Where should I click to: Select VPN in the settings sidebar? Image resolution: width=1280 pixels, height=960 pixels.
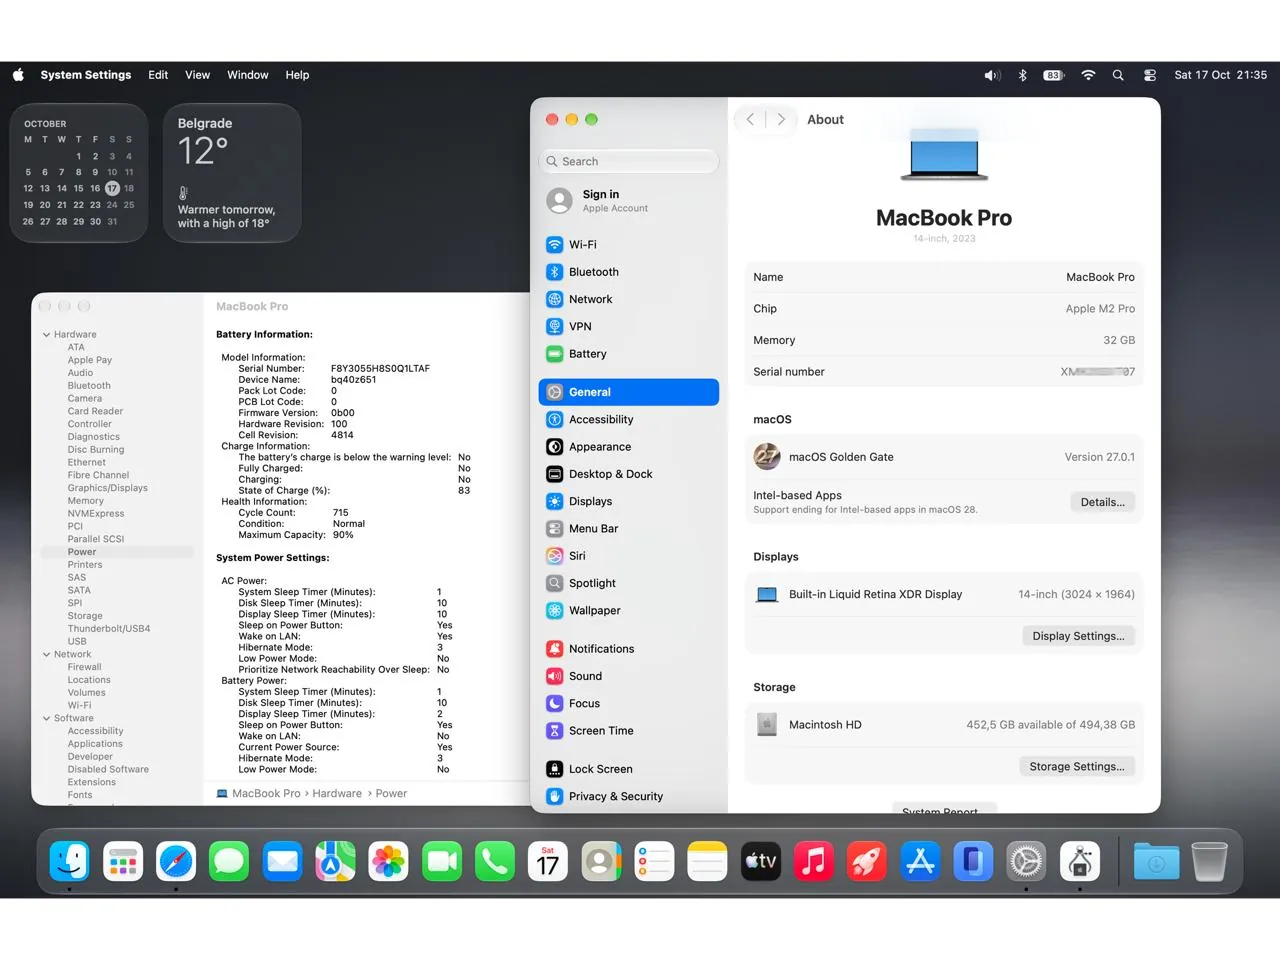pos(628,326)
